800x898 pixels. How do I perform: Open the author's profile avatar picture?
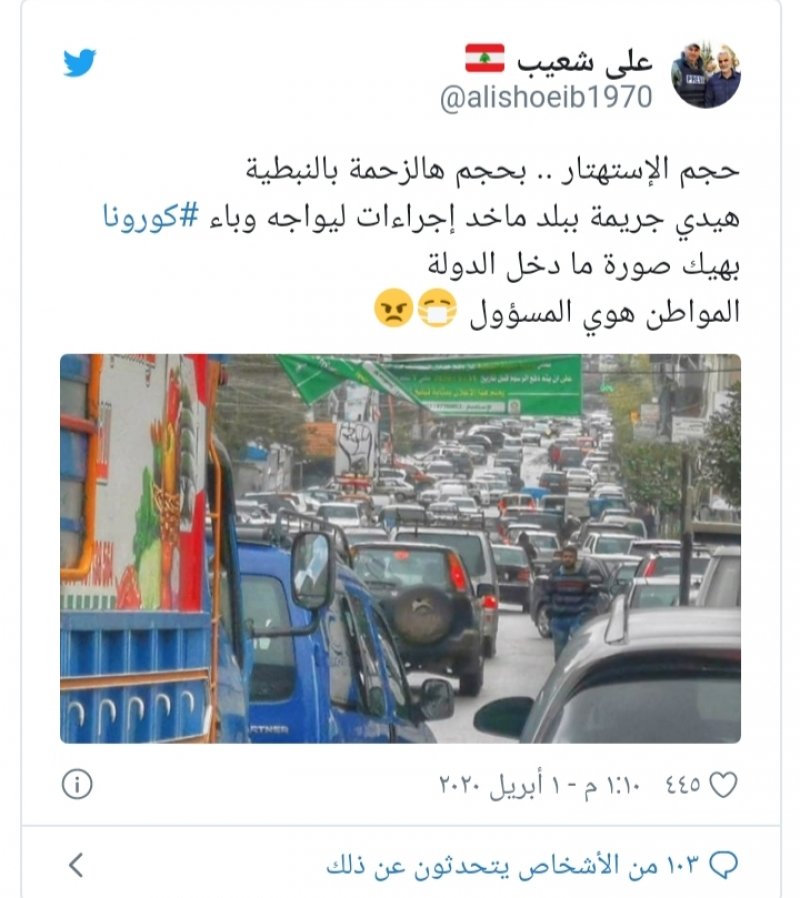[706, 74]
